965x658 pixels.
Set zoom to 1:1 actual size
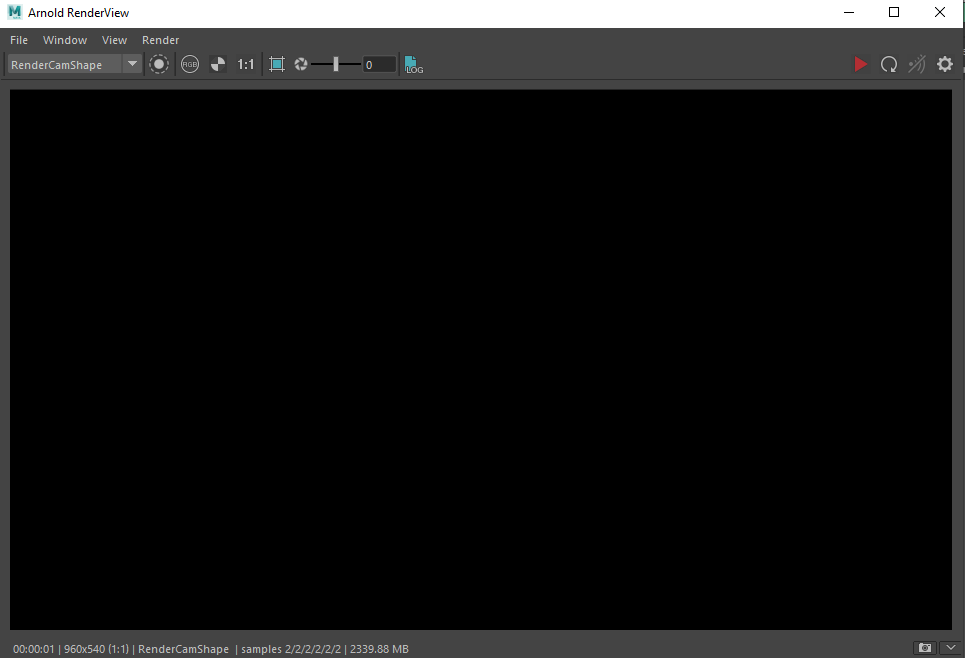click(x=246, y=64)
